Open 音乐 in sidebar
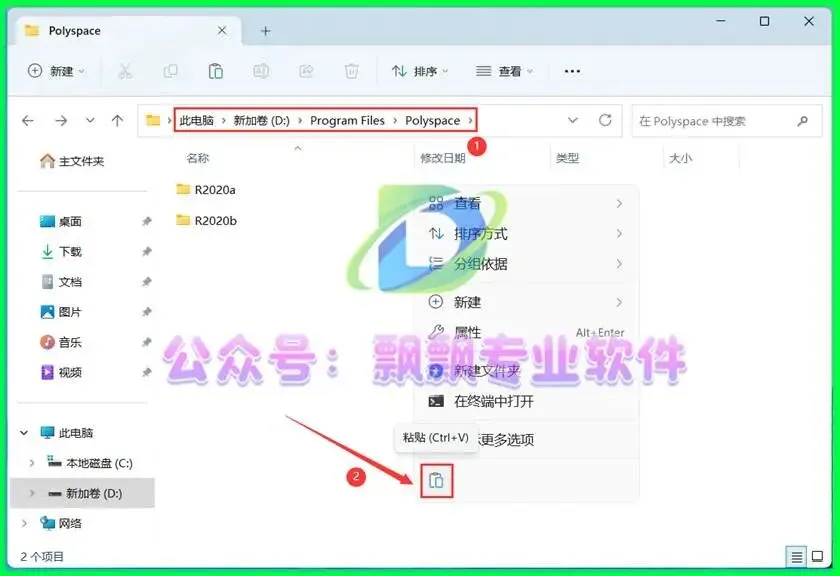Viewport: 840px width, 576px height. coord(61,342)
